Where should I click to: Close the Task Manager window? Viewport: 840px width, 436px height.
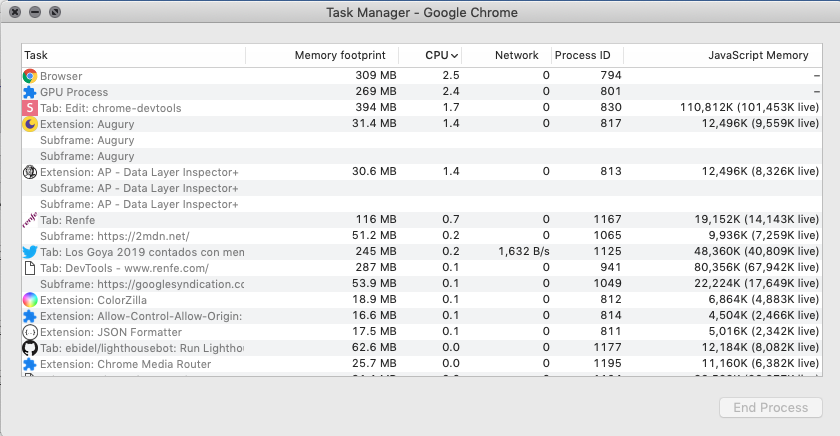15,12
